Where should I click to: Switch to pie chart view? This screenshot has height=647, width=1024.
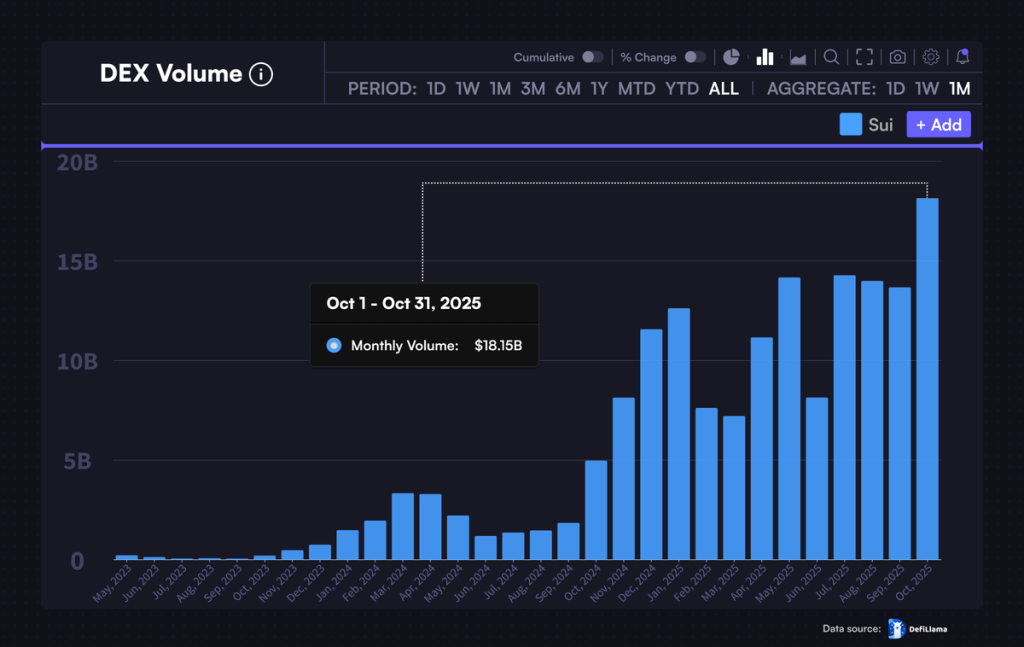(x=732, y=57)
